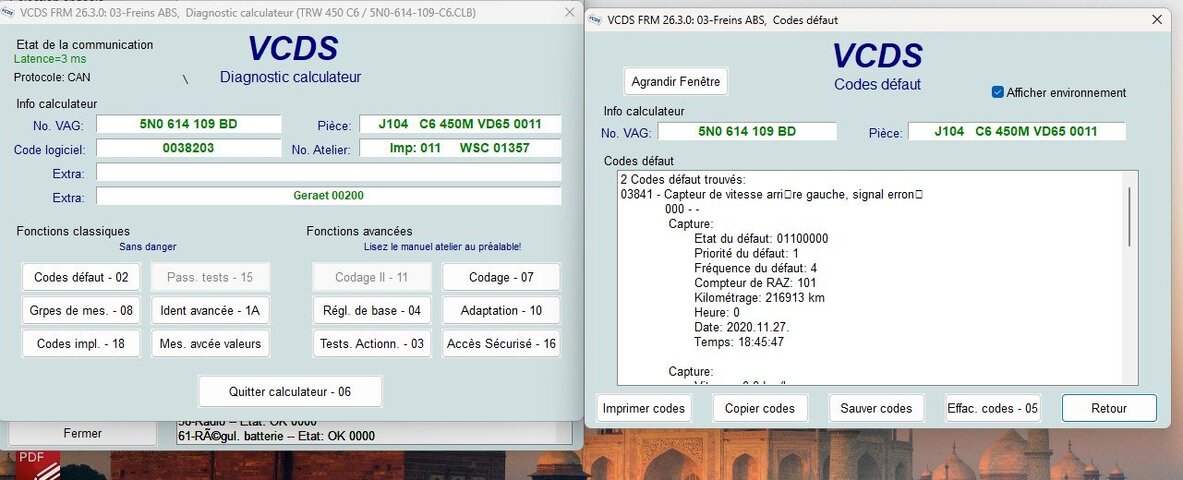
Task: Click the fault codes list scrollbar
Action: click(1129, 278)
